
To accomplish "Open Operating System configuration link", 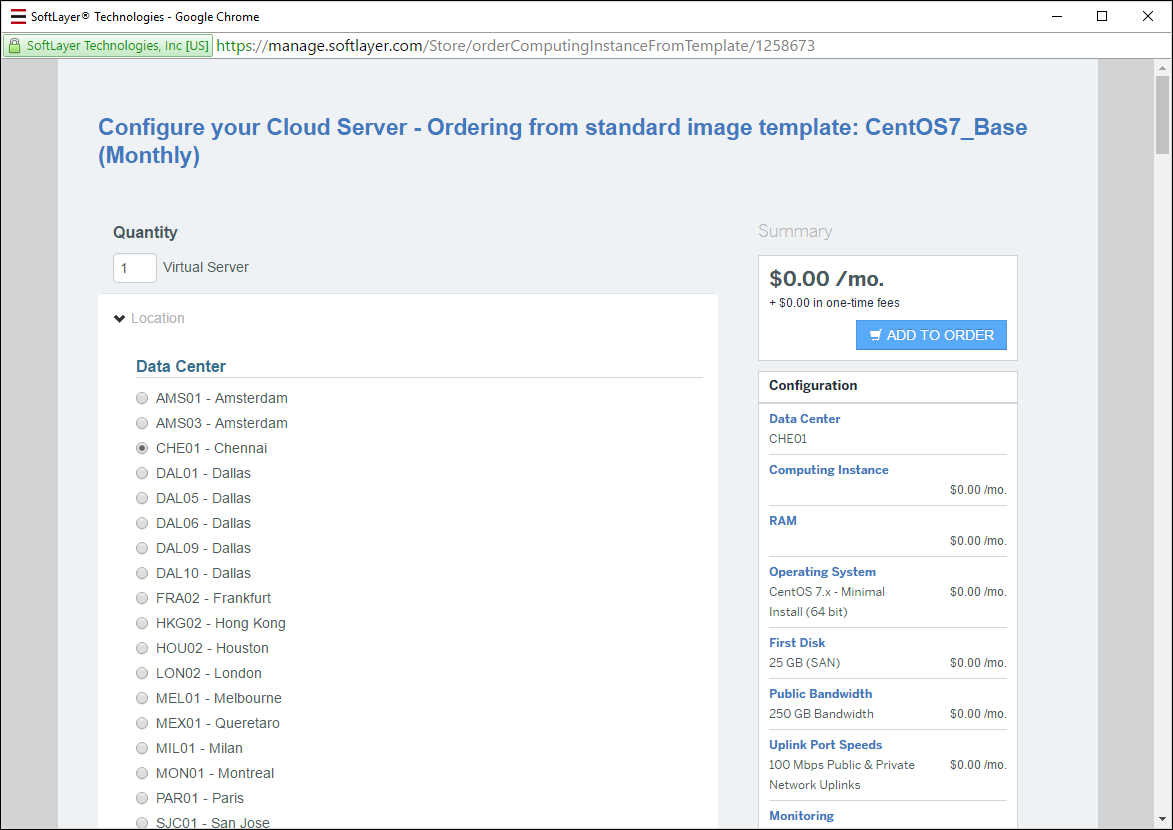I will 822,571.
